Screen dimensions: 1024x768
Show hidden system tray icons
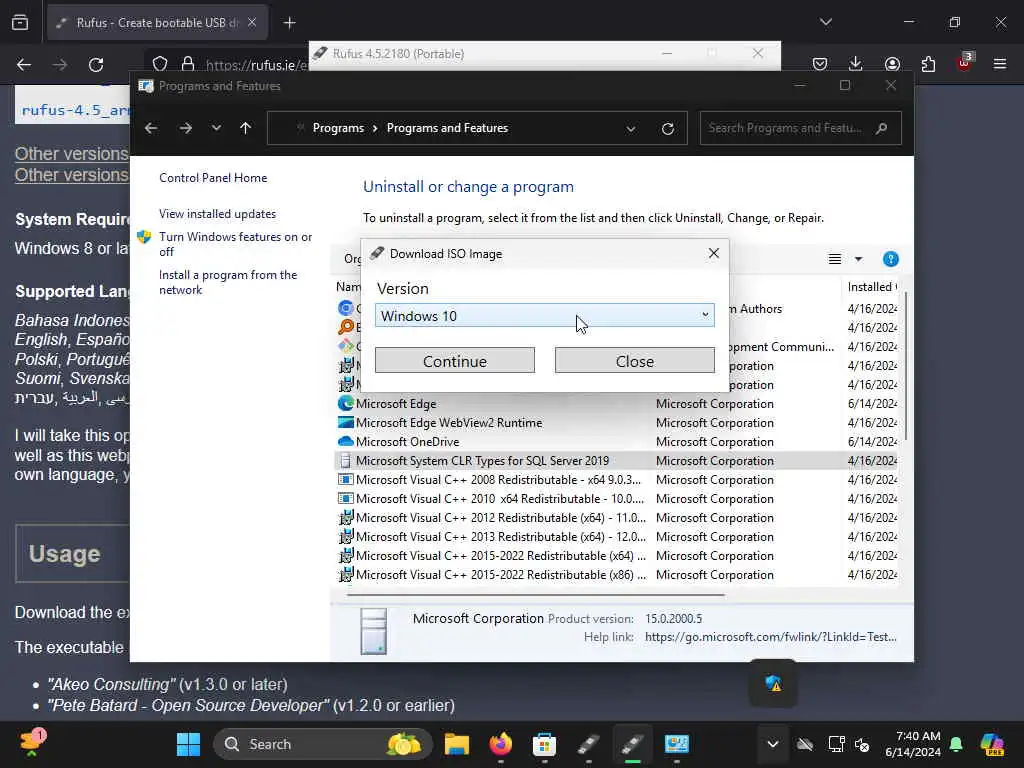pos(773,744)
